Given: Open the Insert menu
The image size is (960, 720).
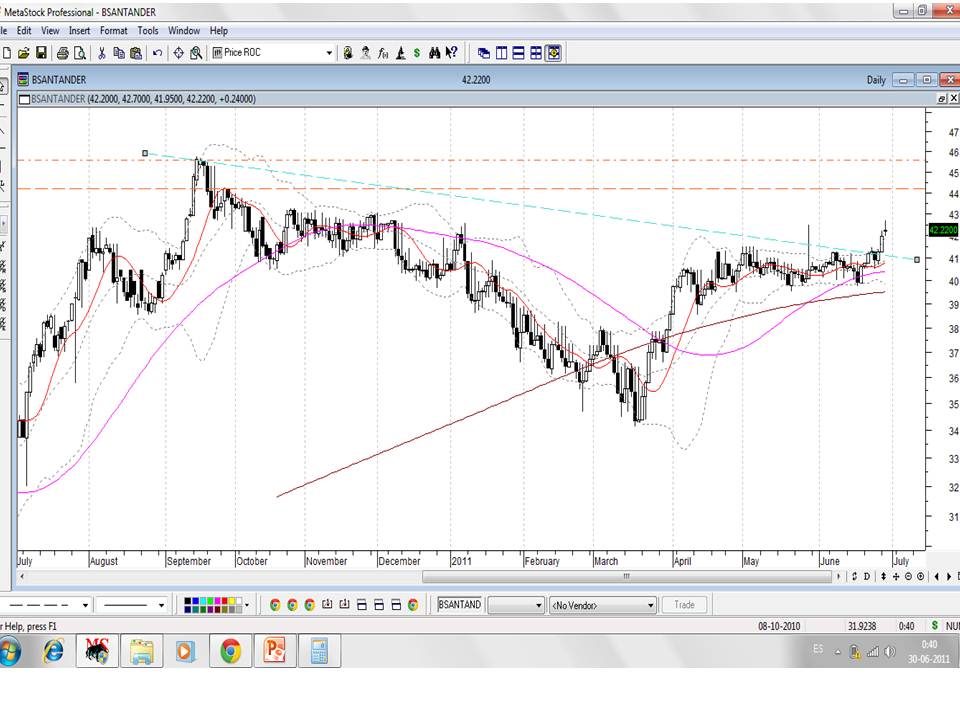Looking at the screenshot, I should click(x=79, y=31).
